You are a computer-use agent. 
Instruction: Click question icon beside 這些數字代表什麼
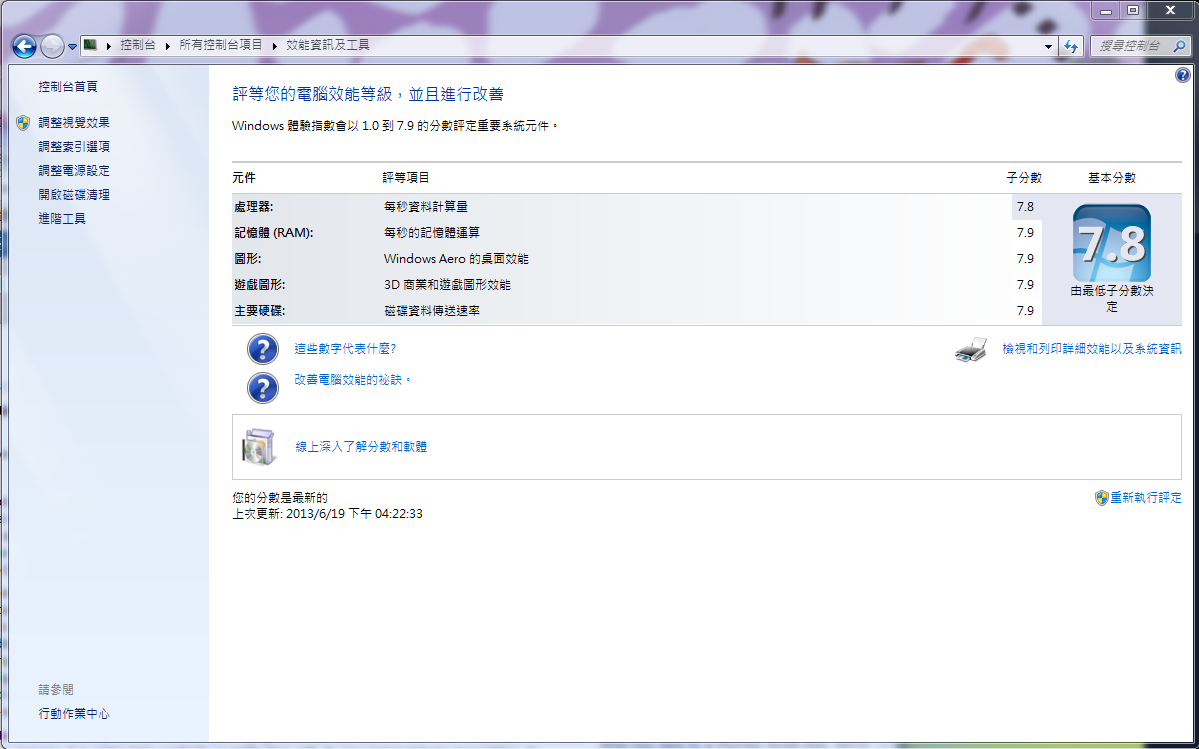point(262,349)
